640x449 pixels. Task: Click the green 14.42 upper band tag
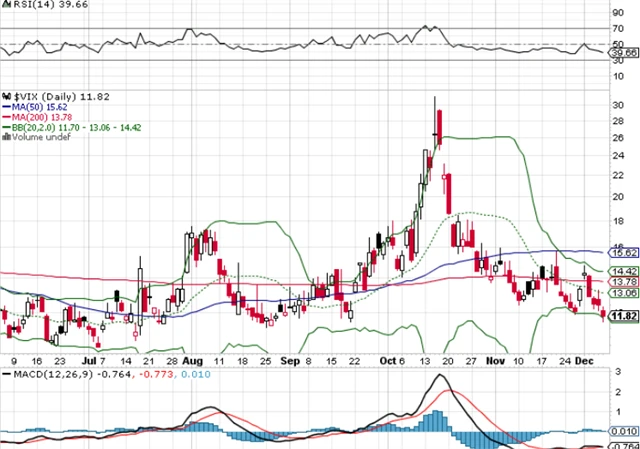coord(622,271)
